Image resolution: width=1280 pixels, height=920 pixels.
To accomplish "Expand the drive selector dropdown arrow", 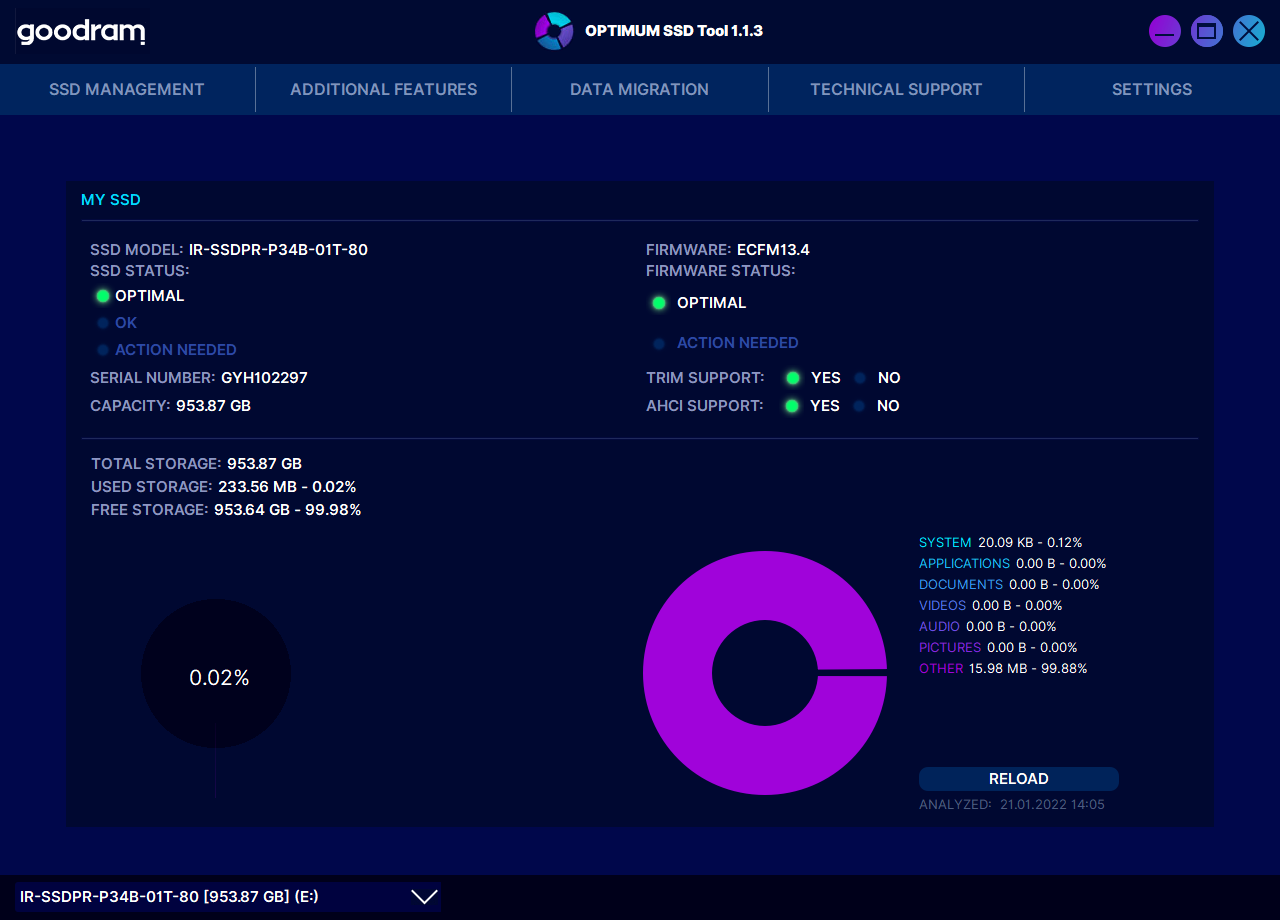I will pos(425,897).
